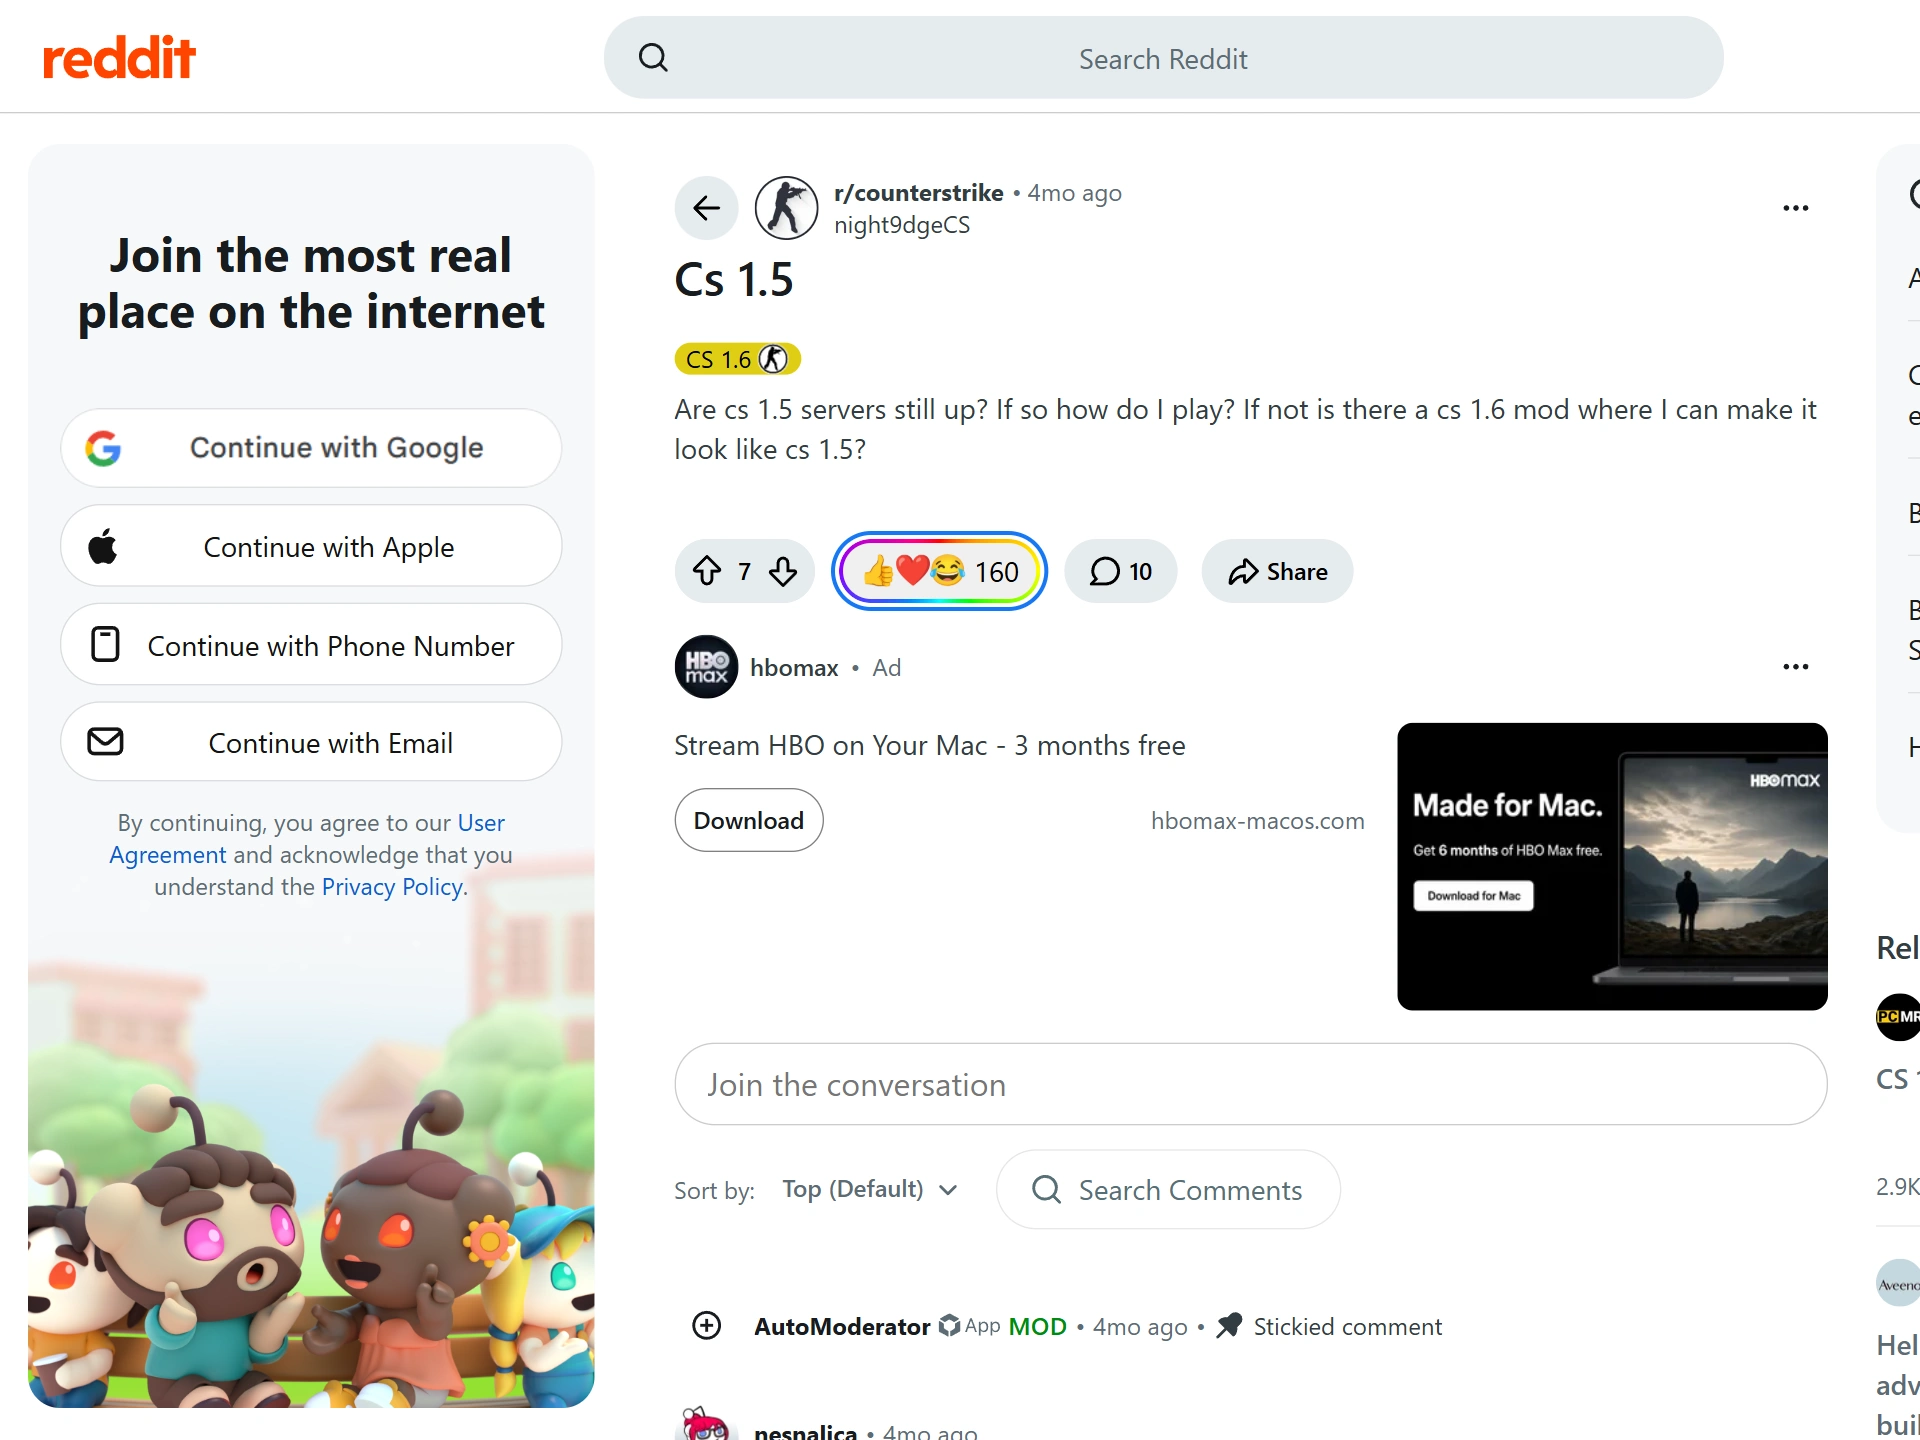Click the ad Download button

click(x=749, y=820)
